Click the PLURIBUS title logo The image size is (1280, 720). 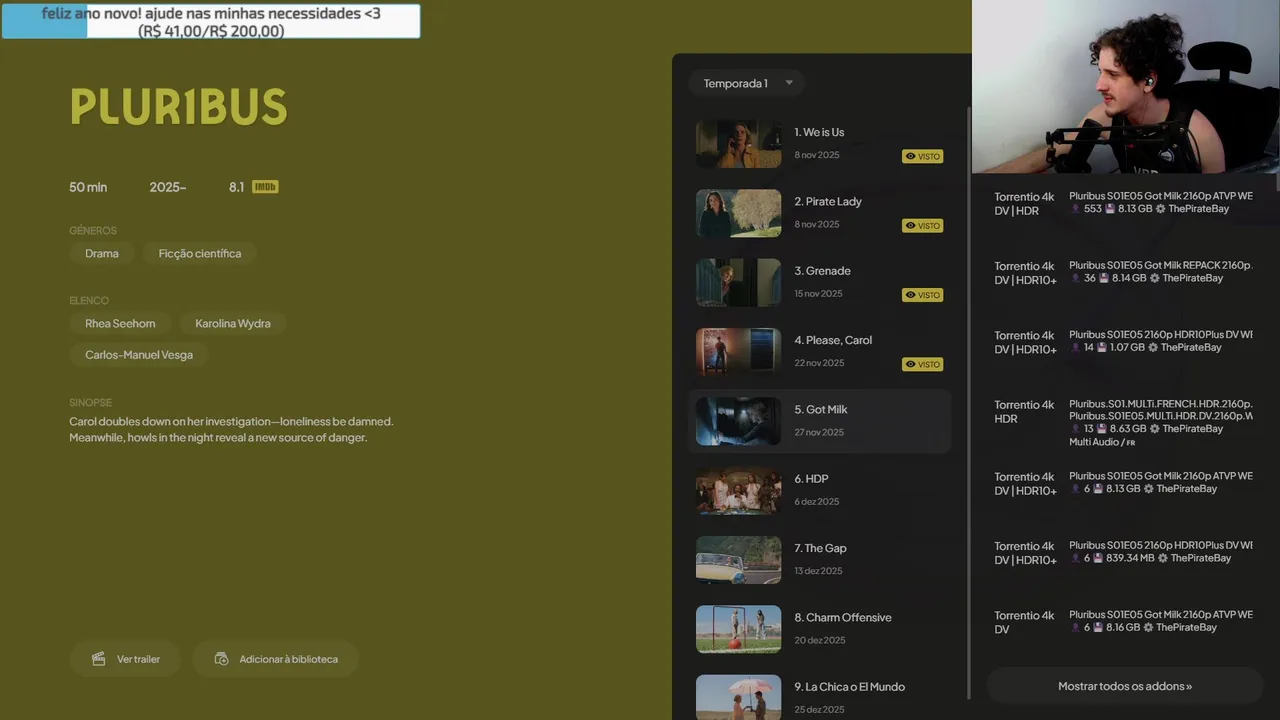tap(179, 107)
